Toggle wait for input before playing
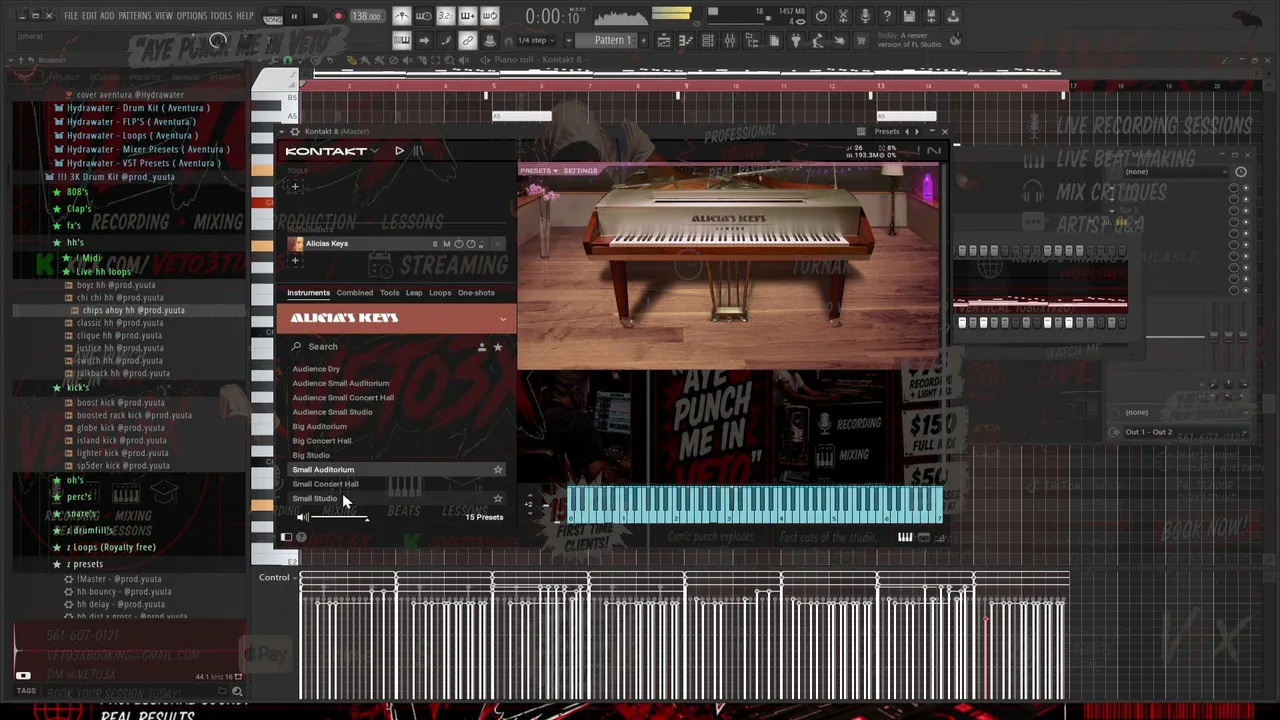Screen dimensions: 1280x720 (x=423, y=16)
